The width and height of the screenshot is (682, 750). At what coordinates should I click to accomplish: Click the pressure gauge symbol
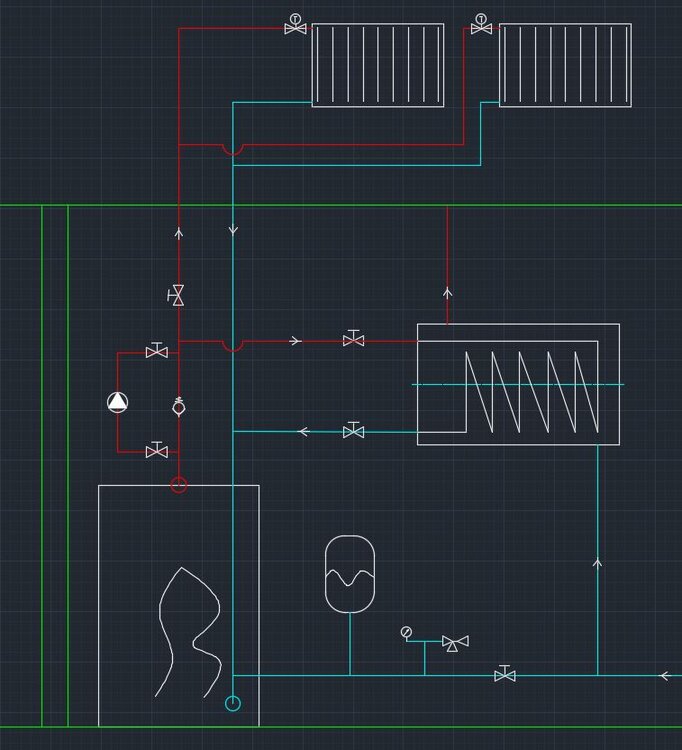coord(406,632)
